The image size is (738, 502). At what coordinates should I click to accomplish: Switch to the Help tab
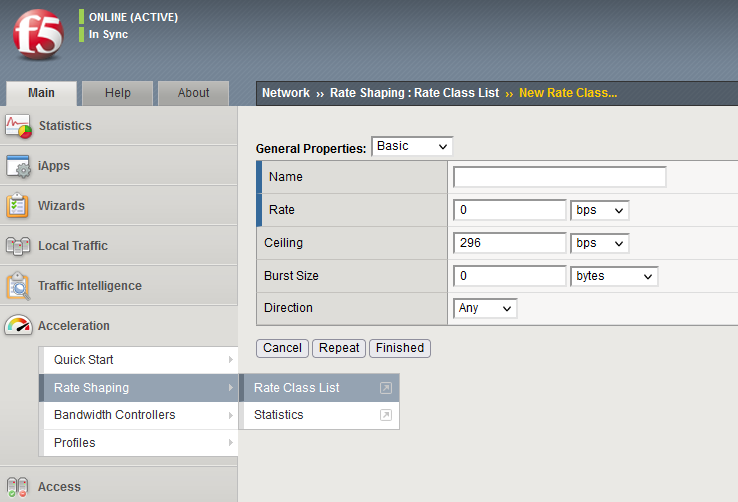point(118,93)
